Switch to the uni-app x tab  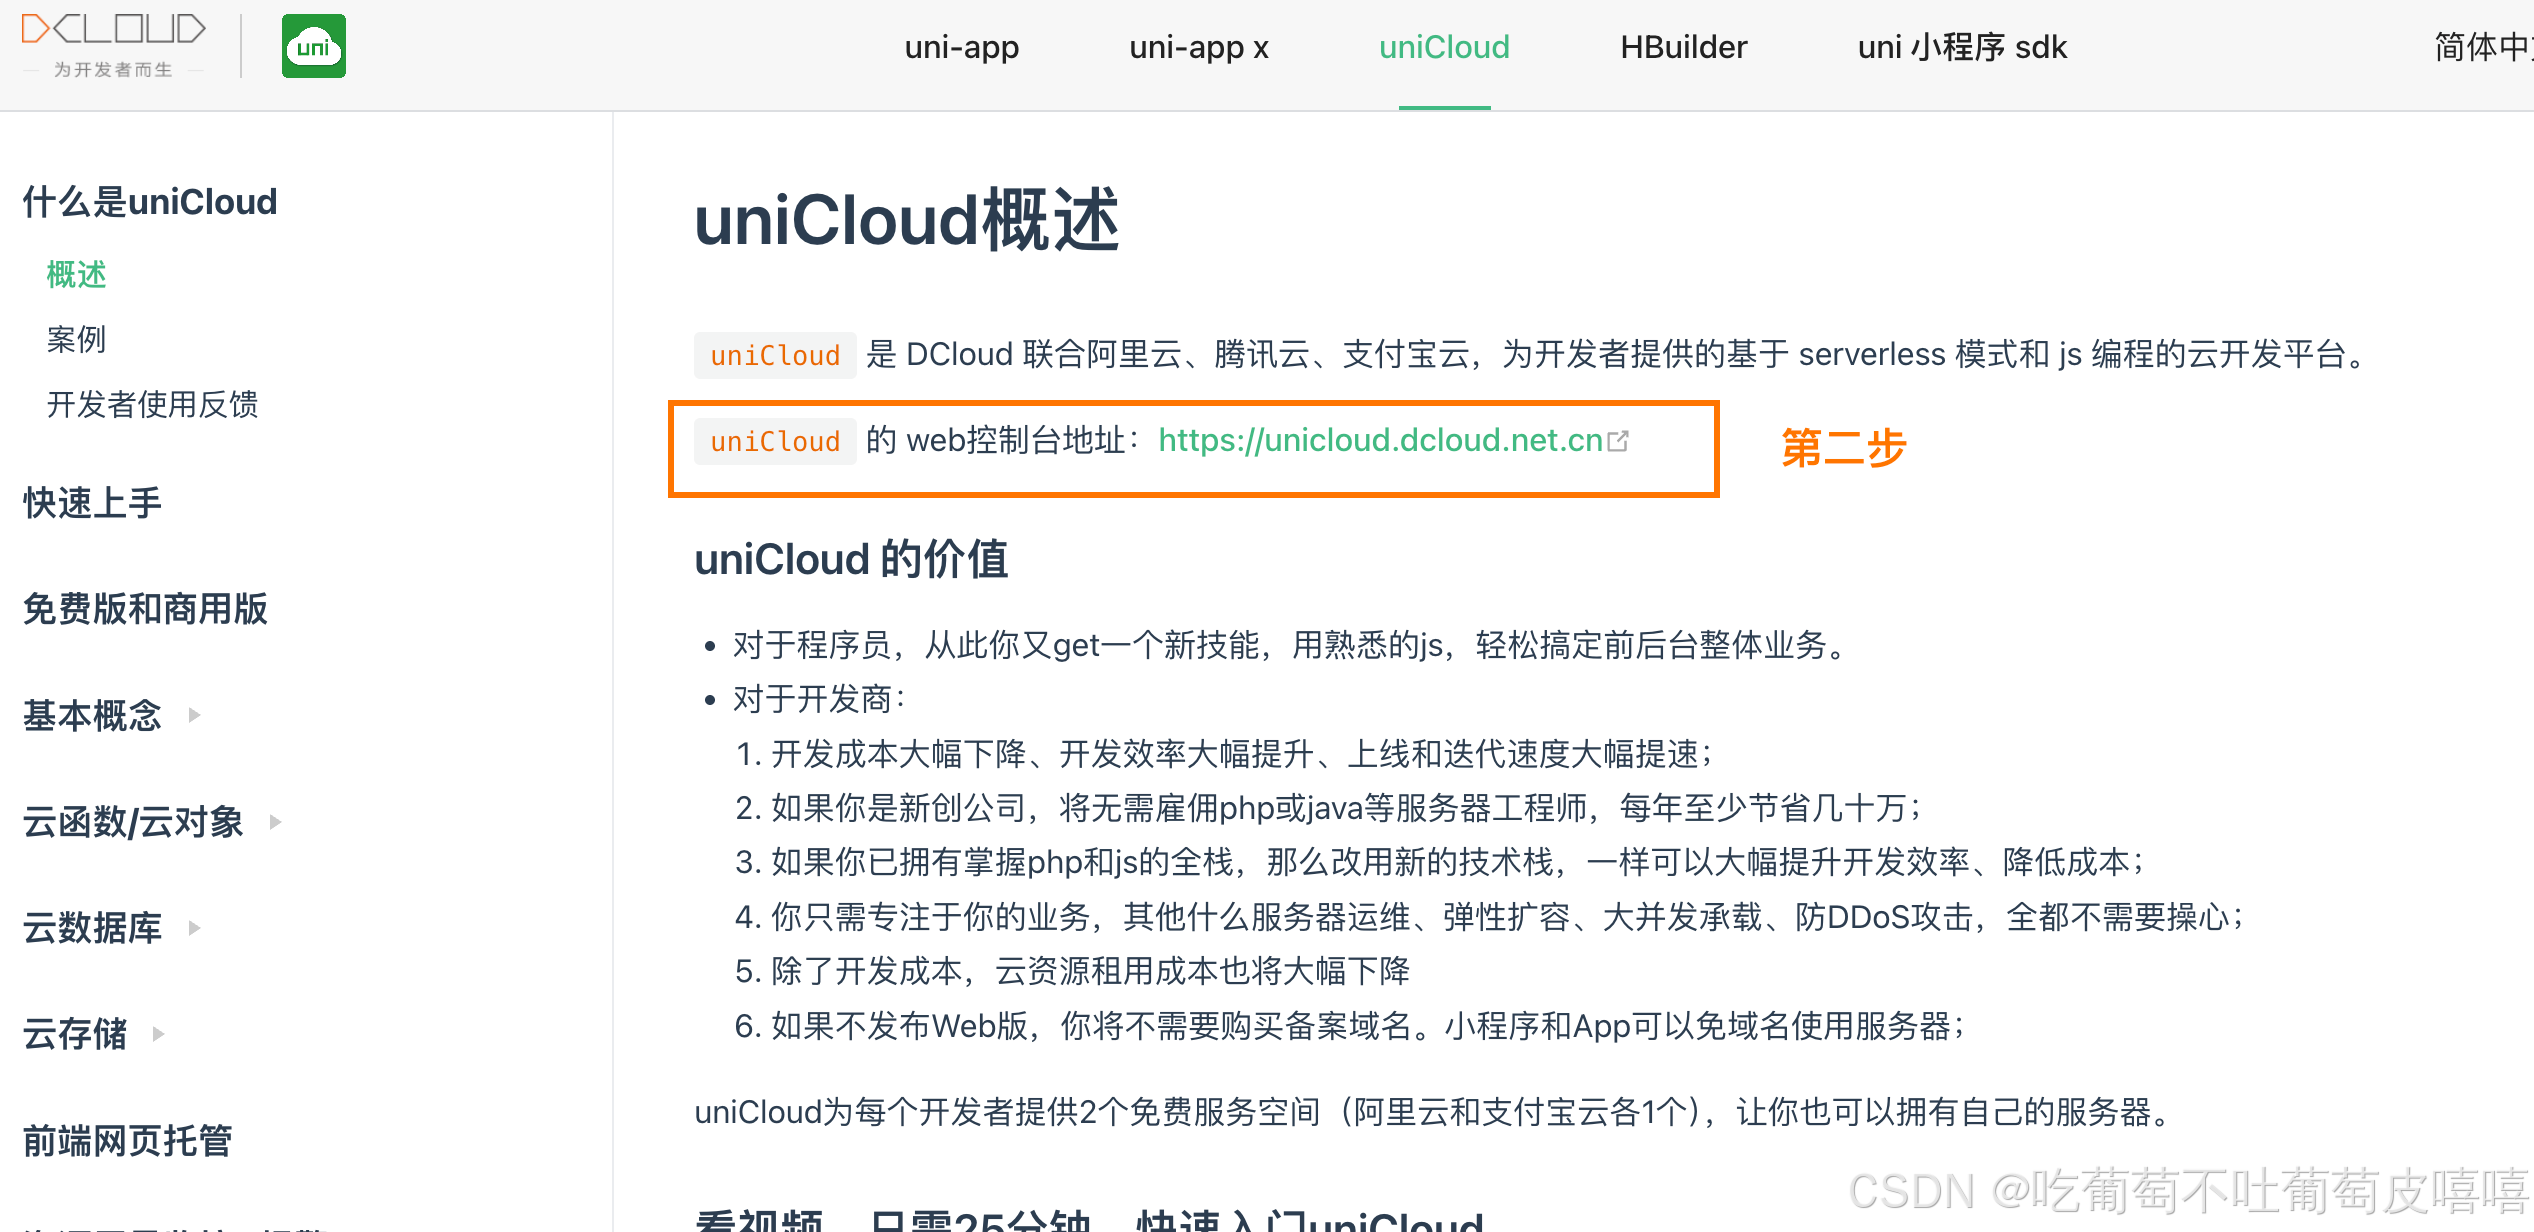(1198, 47)
